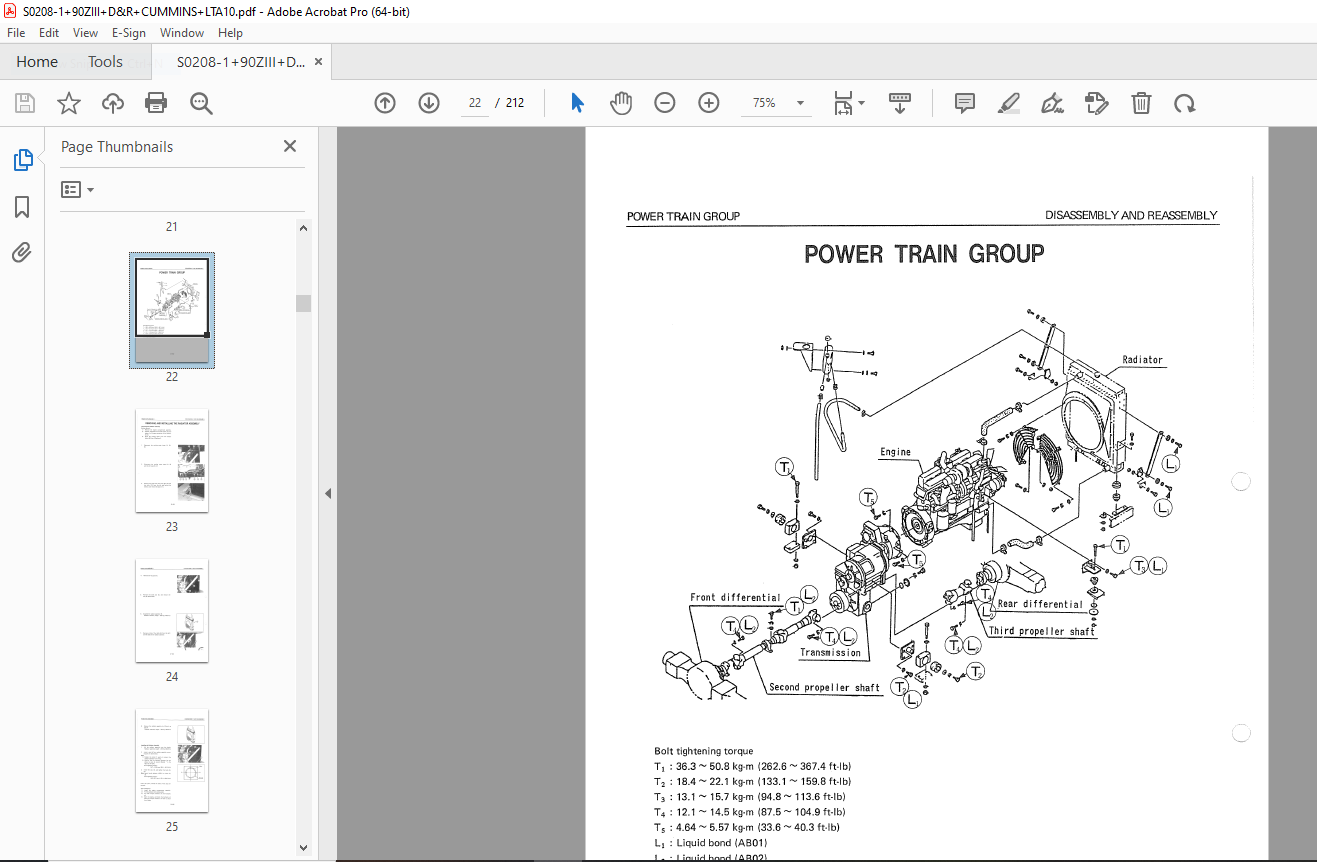Select the page 24 thumbnail

[x=172, y=610]
